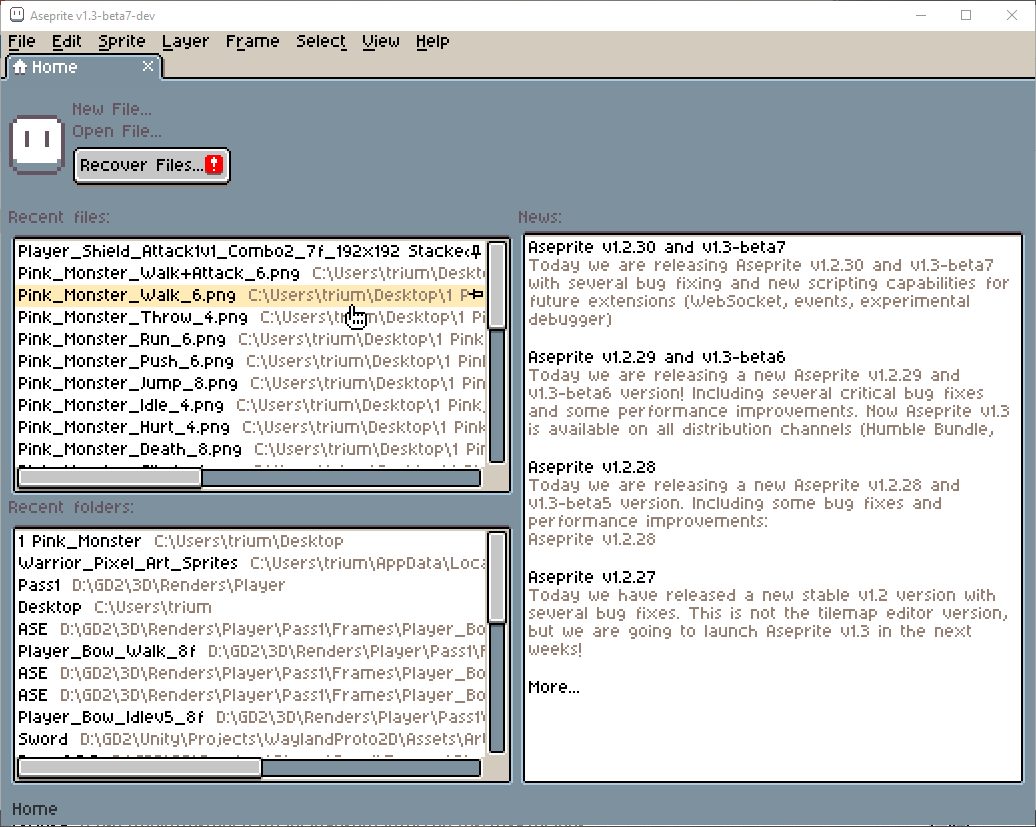This screenshot has height=827, width=1036.
Task: Open the View menu
Action: click(381, 42)
